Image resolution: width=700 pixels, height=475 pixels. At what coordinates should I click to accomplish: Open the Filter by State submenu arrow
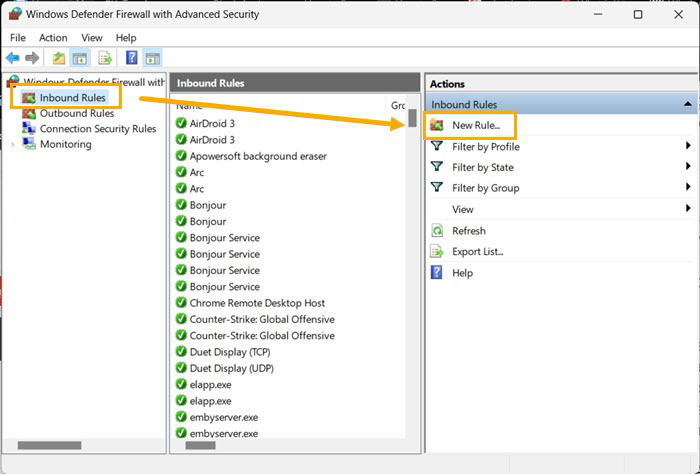click(688, 167)
